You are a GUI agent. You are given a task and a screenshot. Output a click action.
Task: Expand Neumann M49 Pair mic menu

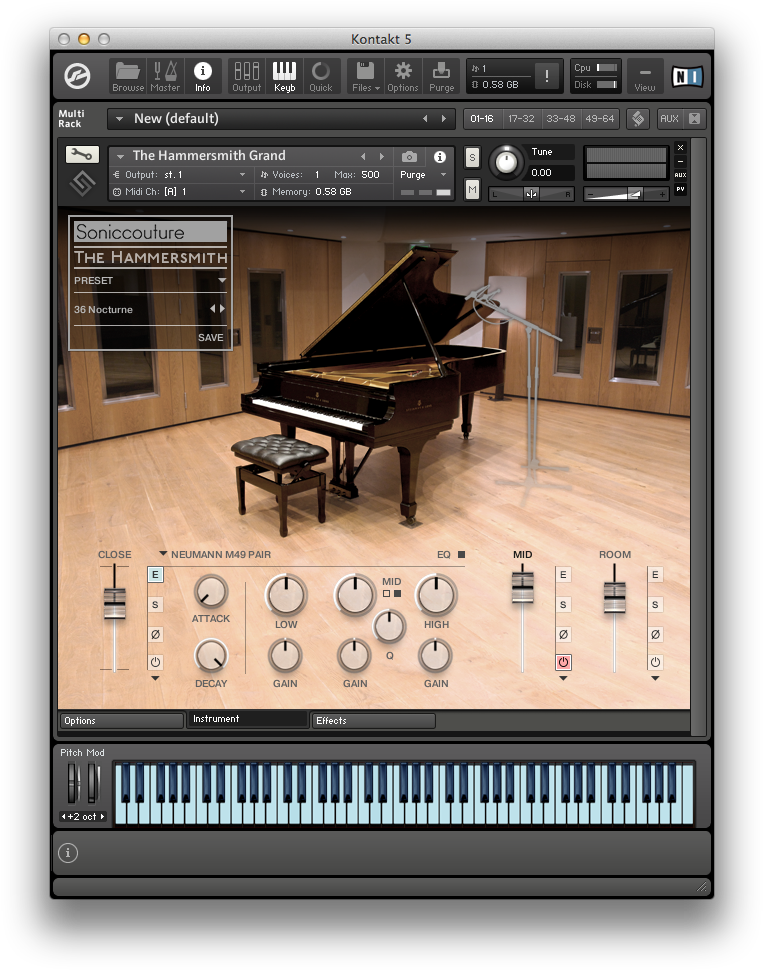tap(163, 554)
